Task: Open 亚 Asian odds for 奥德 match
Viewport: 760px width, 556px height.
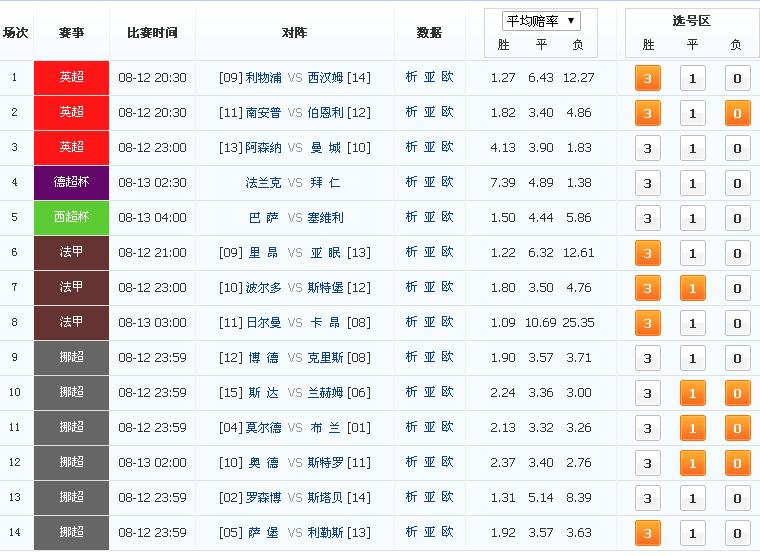Action: tap(429, 462)
